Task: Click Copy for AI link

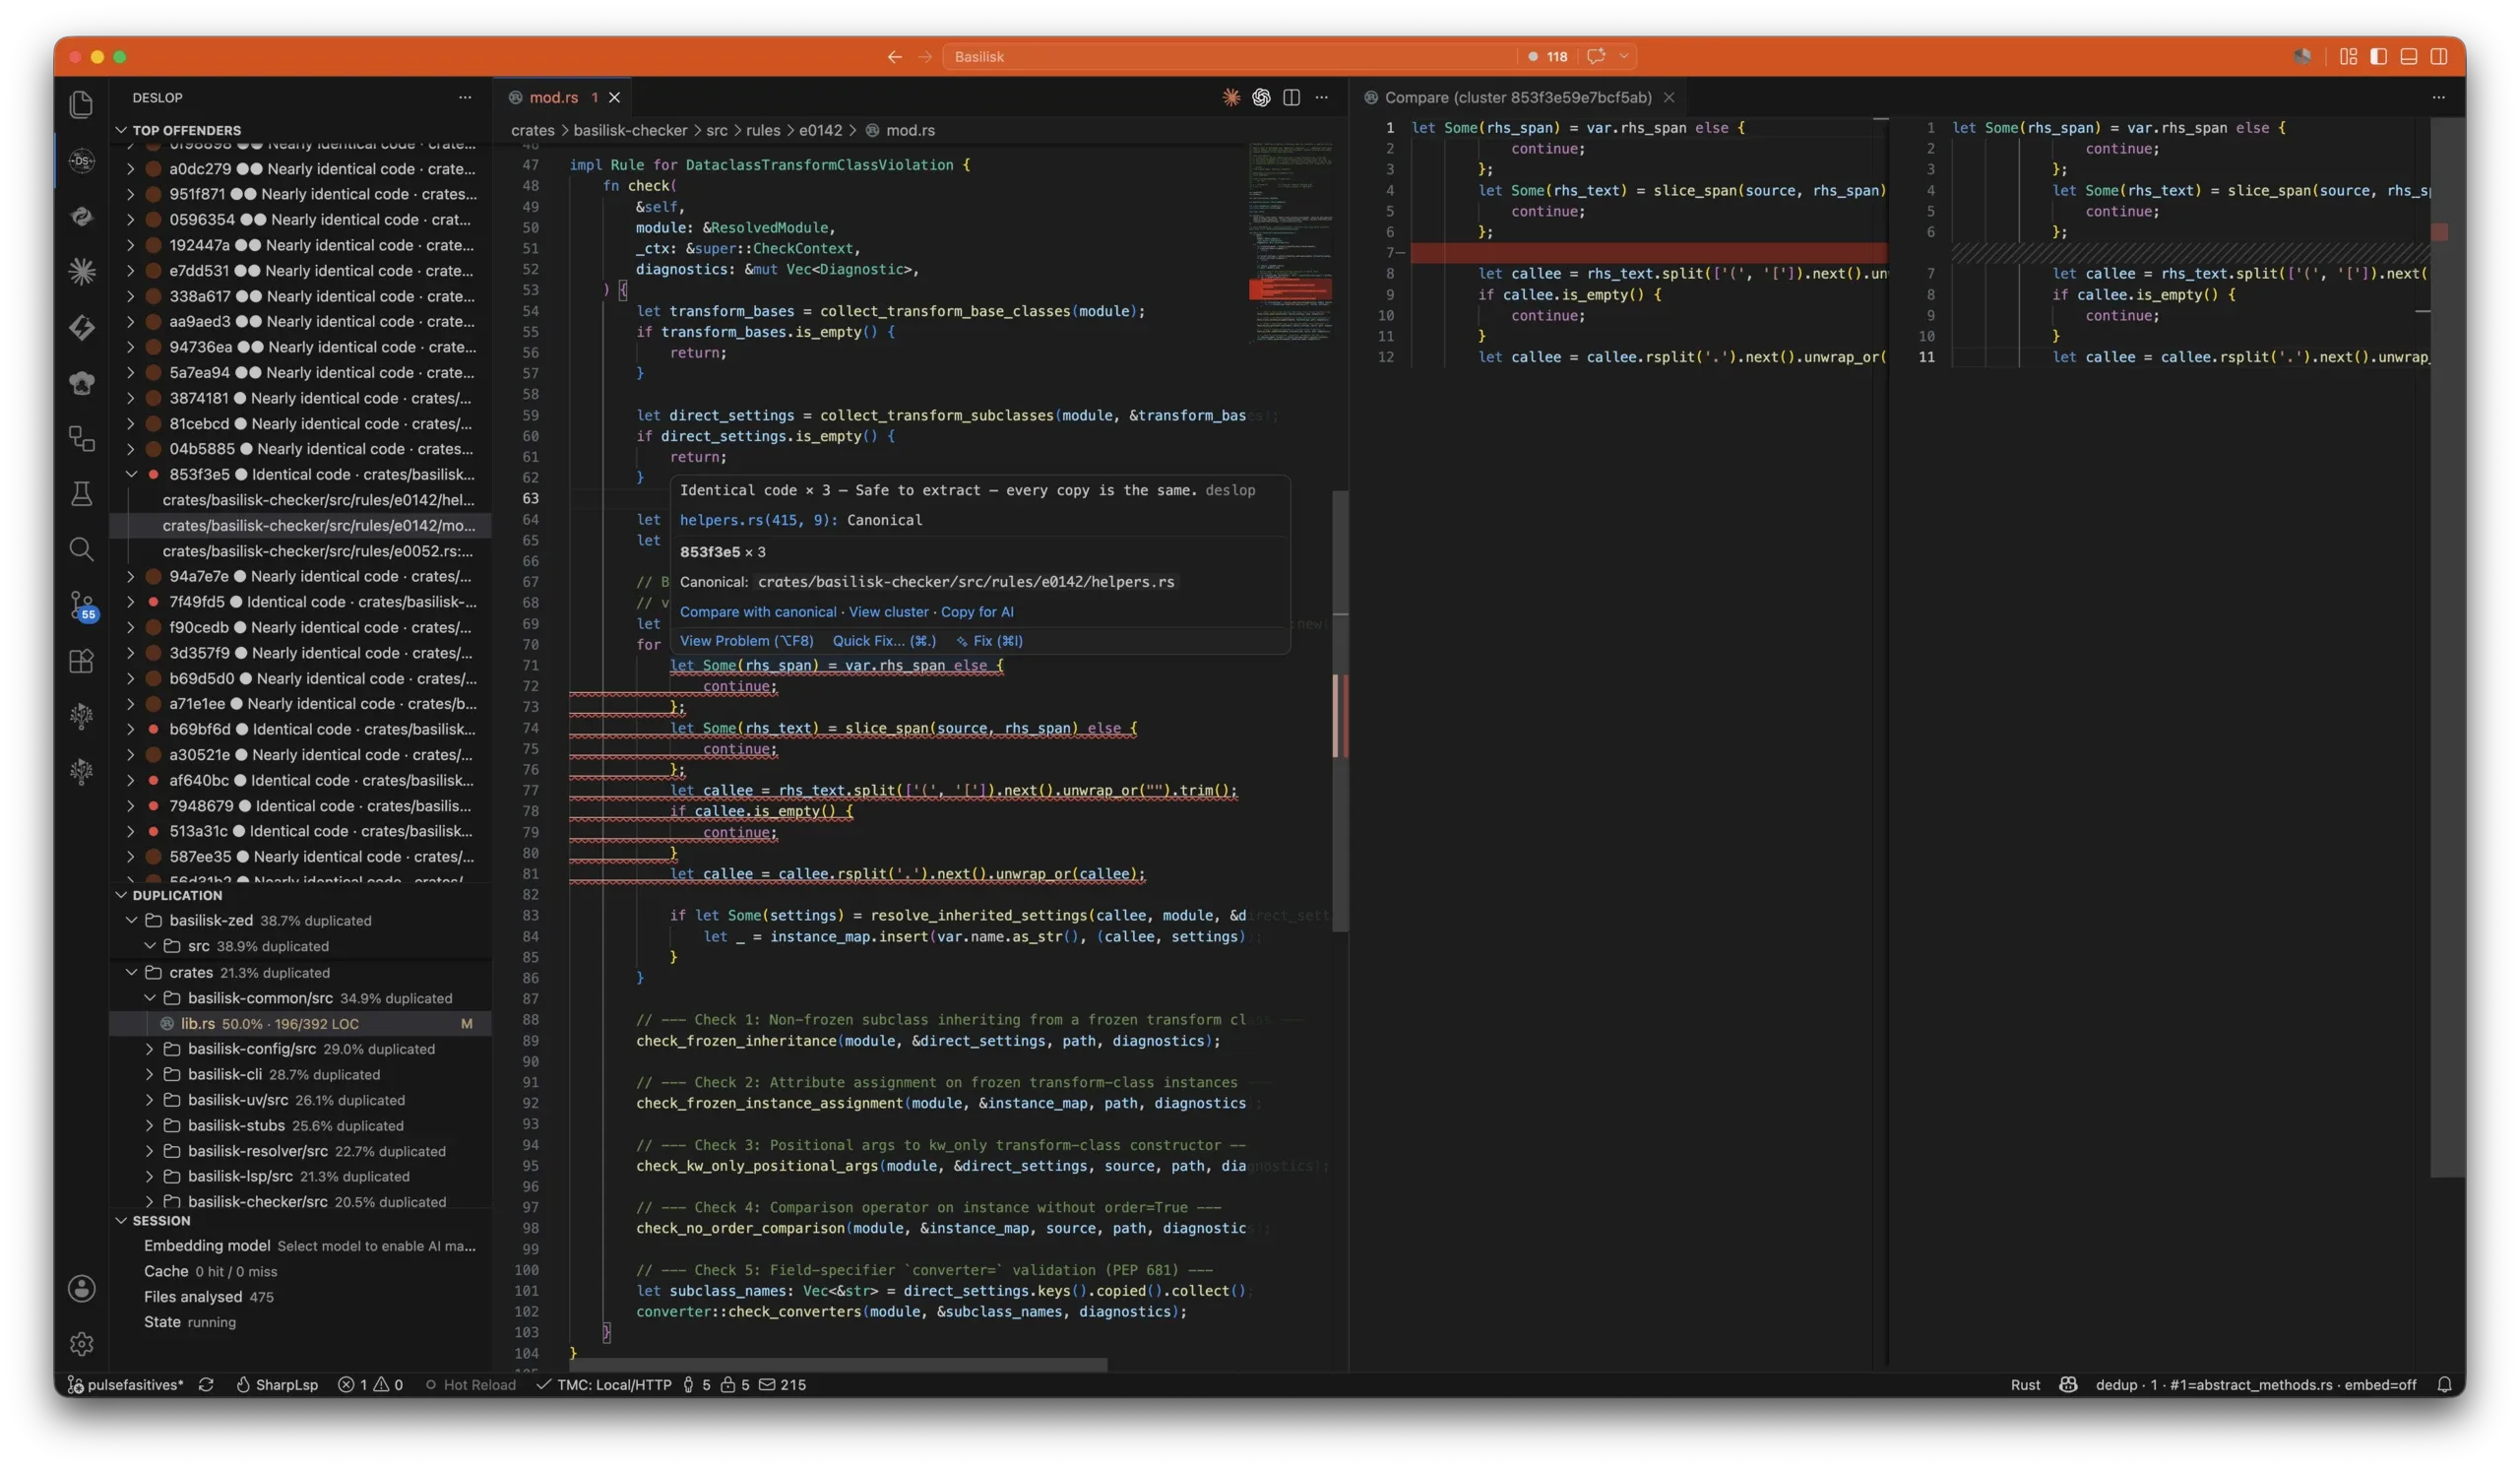Action: (976, 611)
